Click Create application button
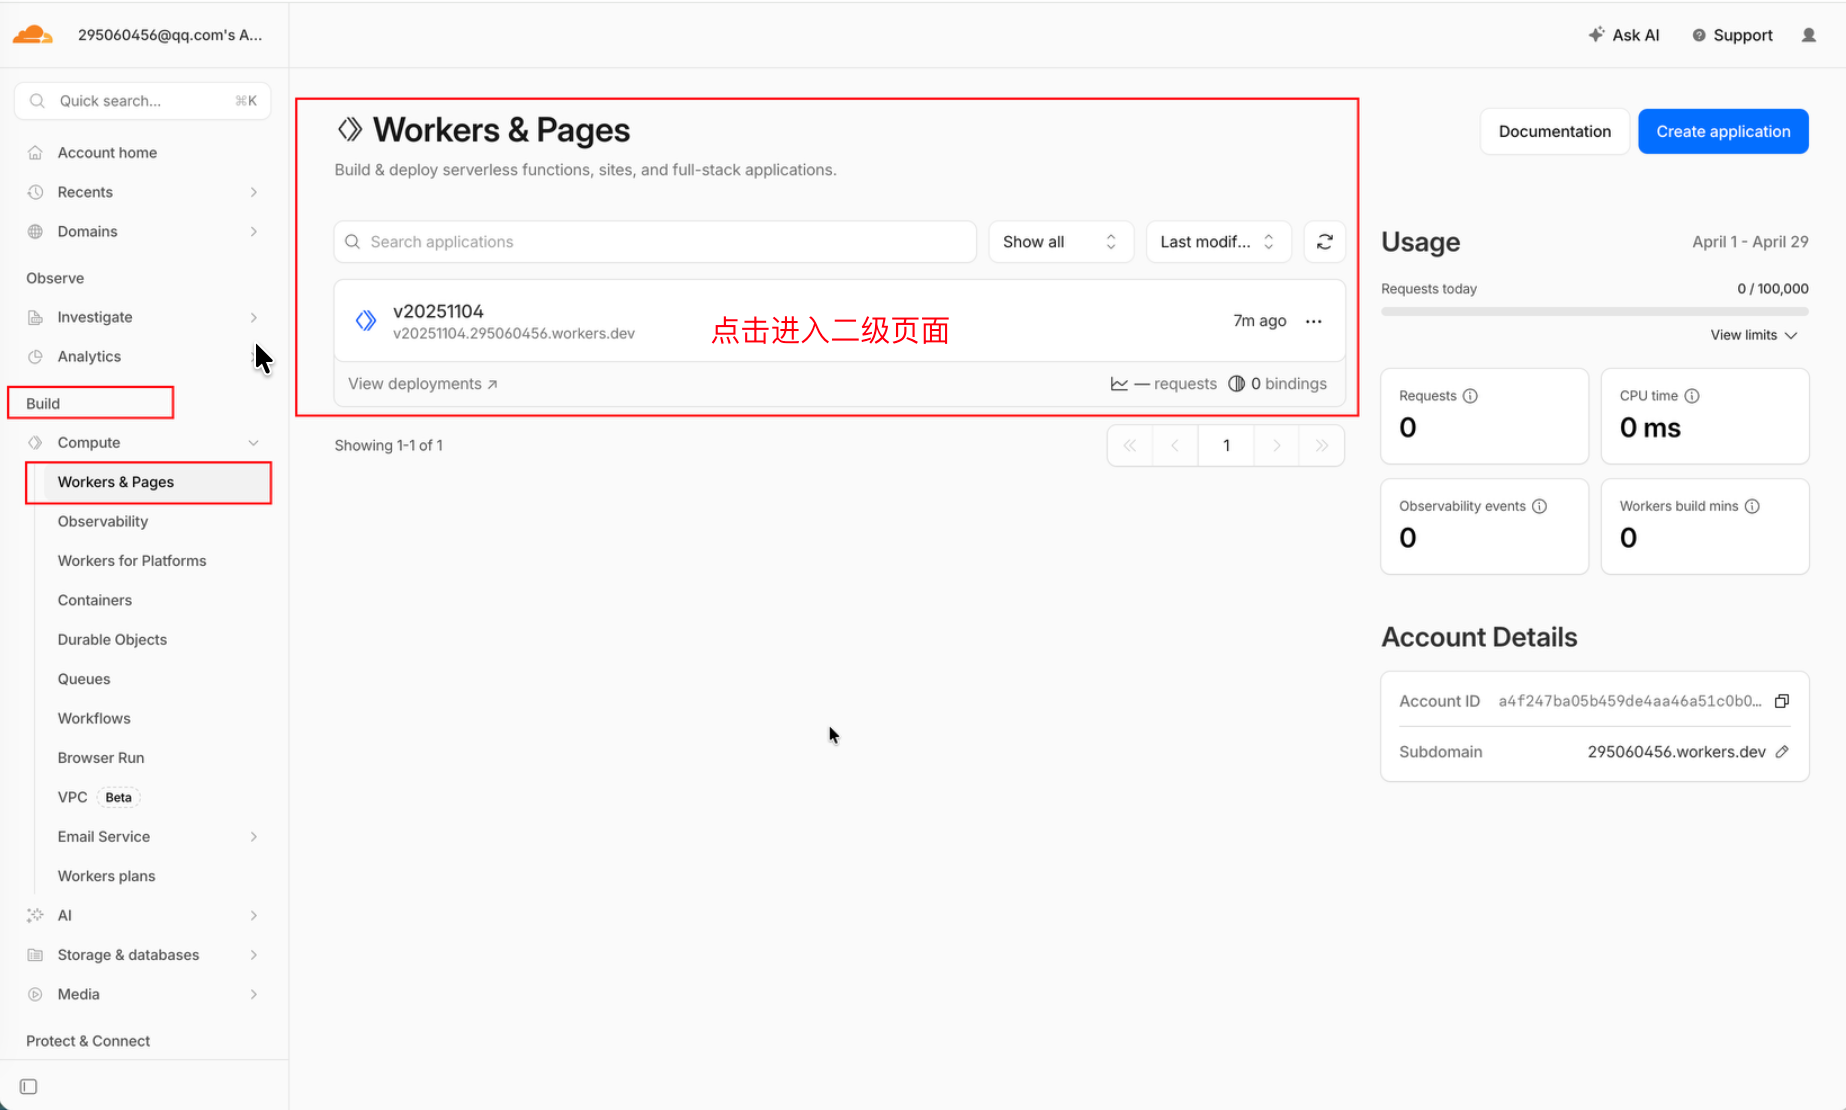The width and height of the screenshot is (1846, 1110). (x=1723, y=131)
